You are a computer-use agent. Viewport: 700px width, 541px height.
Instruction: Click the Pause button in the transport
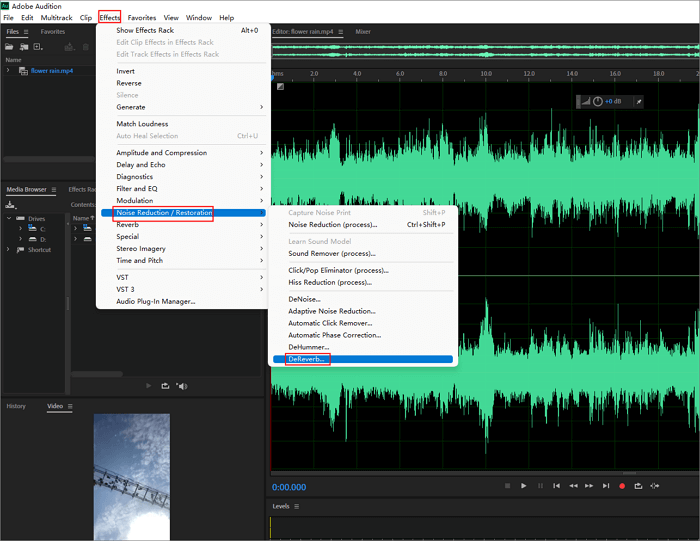[x=540, y=486]
